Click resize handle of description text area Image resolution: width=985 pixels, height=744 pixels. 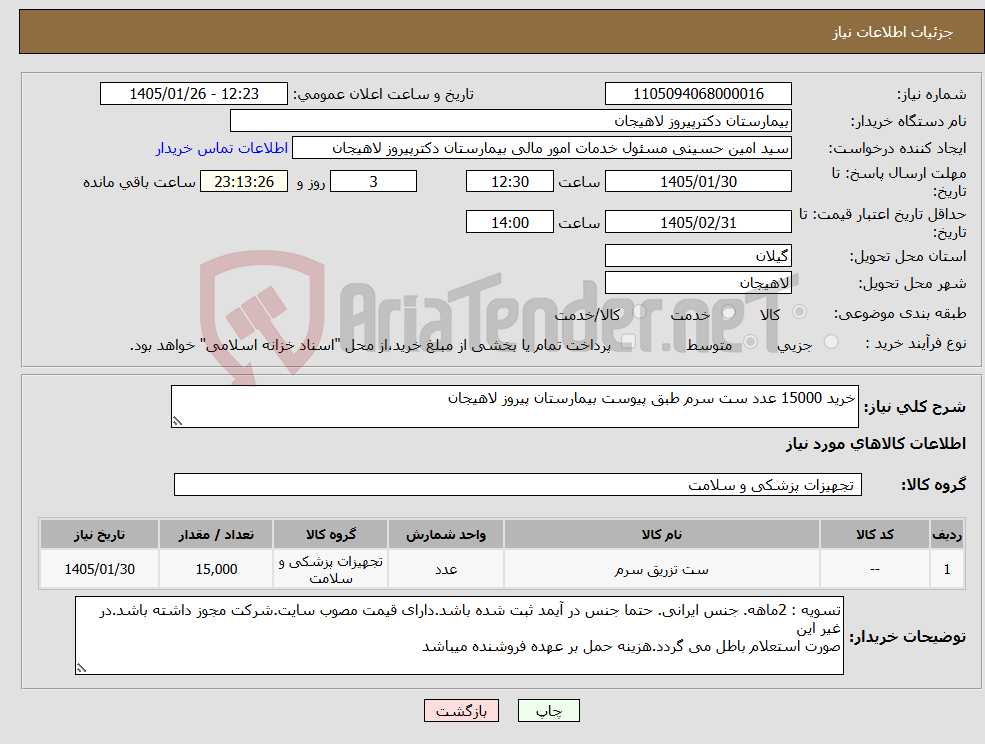click(177, 422)
